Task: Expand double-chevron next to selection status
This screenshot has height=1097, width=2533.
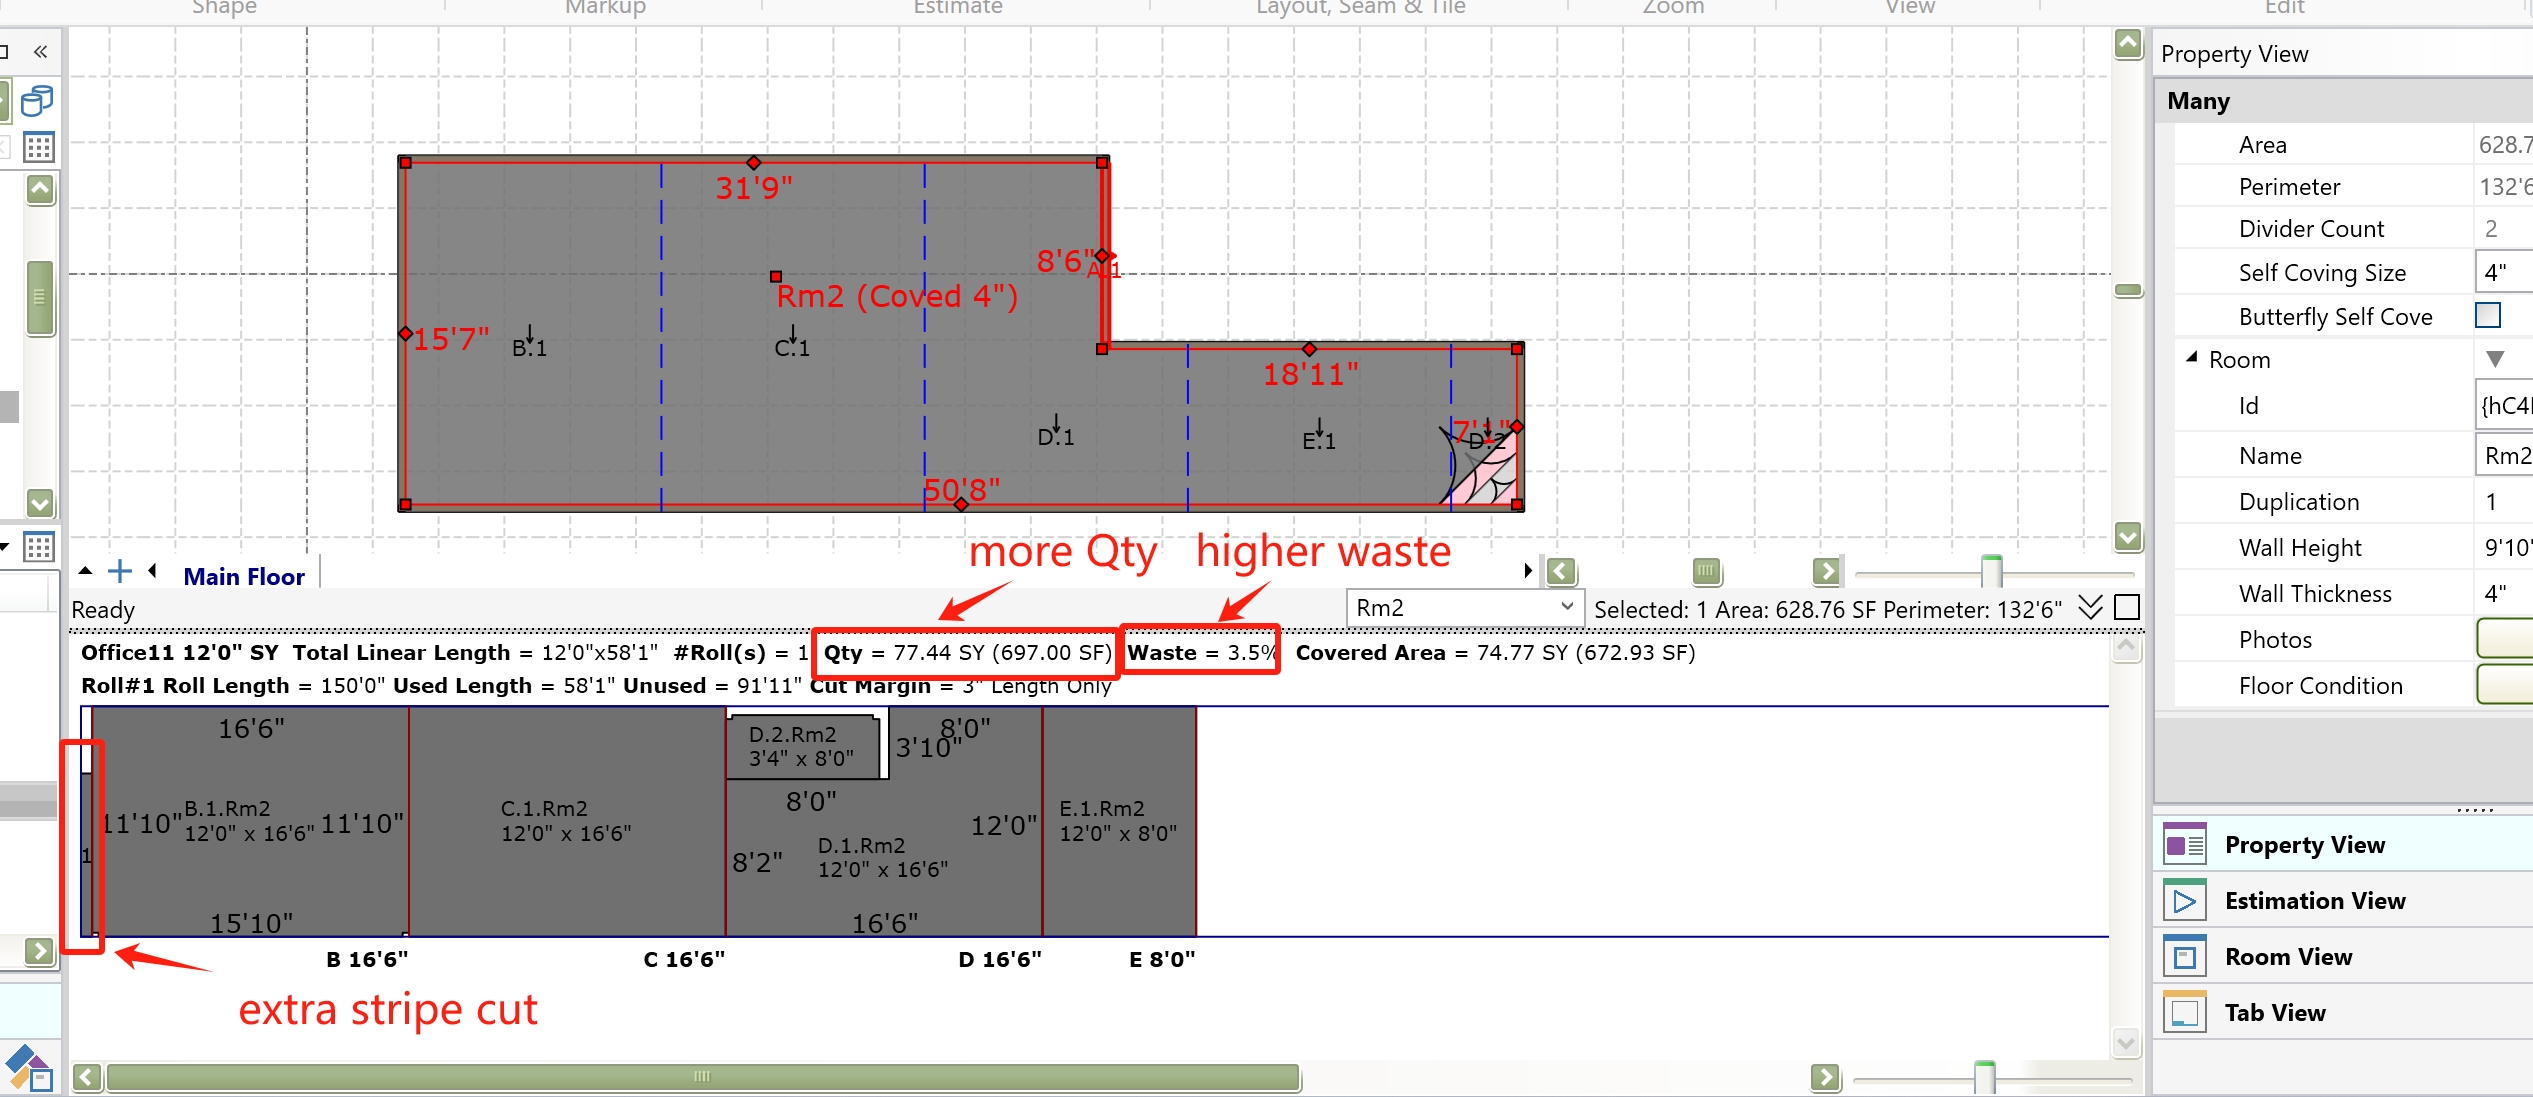Action: (2090, 608)
